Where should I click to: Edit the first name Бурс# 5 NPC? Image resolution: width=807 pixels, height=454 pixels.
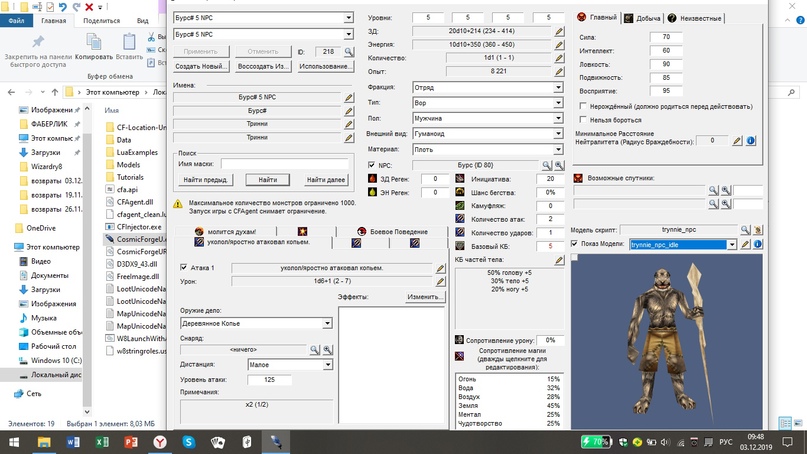coord(349,98)
